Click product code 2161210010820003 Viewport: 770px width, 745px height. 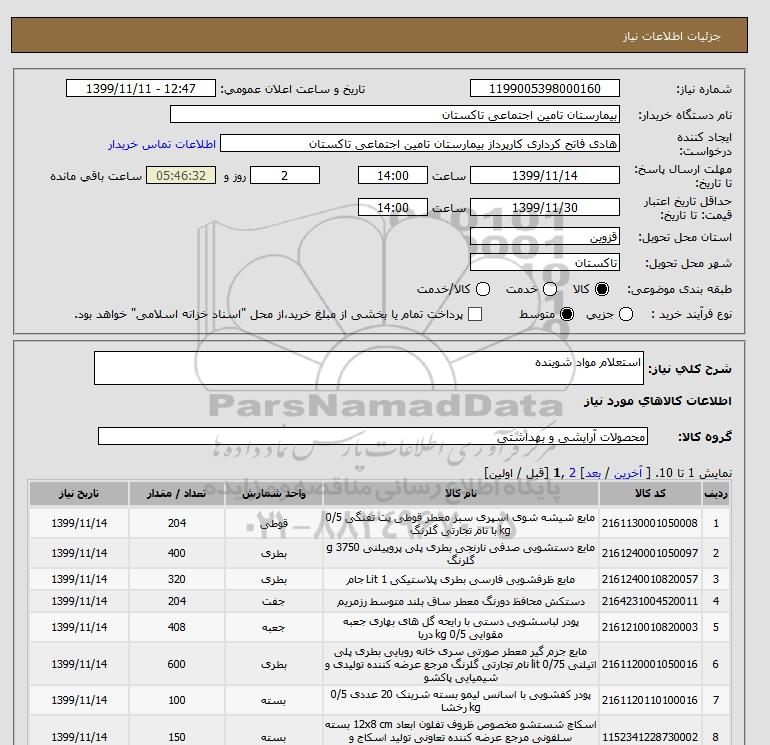point(650,627)
